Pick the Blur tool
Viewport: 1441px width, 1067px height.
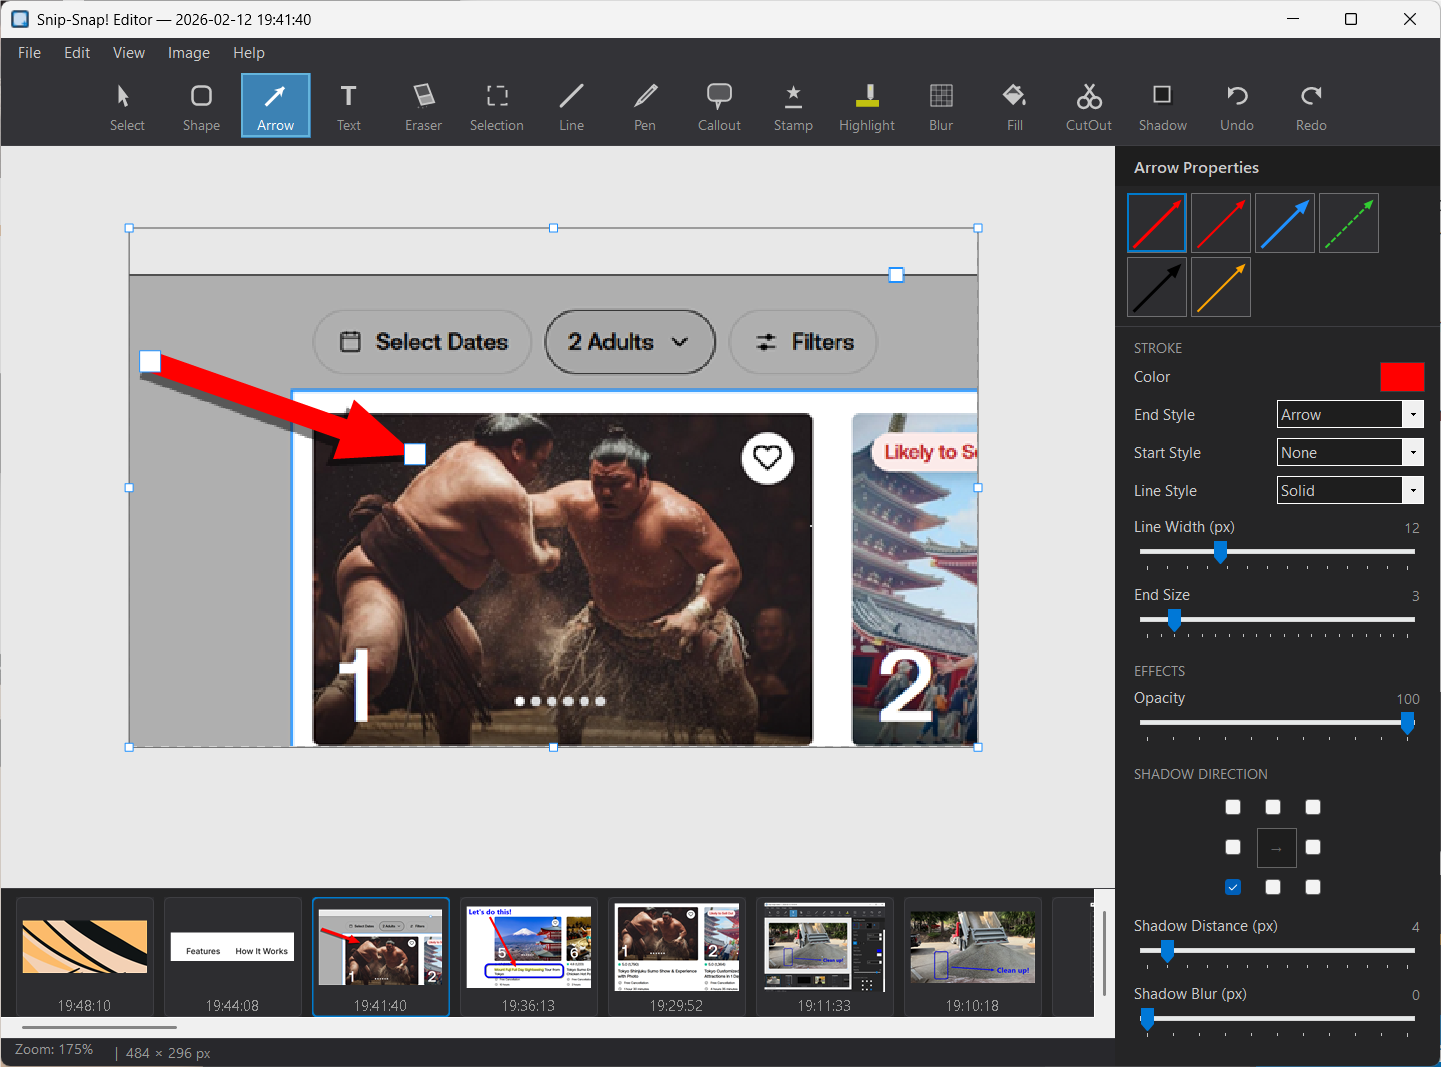[x=941, y=106]
